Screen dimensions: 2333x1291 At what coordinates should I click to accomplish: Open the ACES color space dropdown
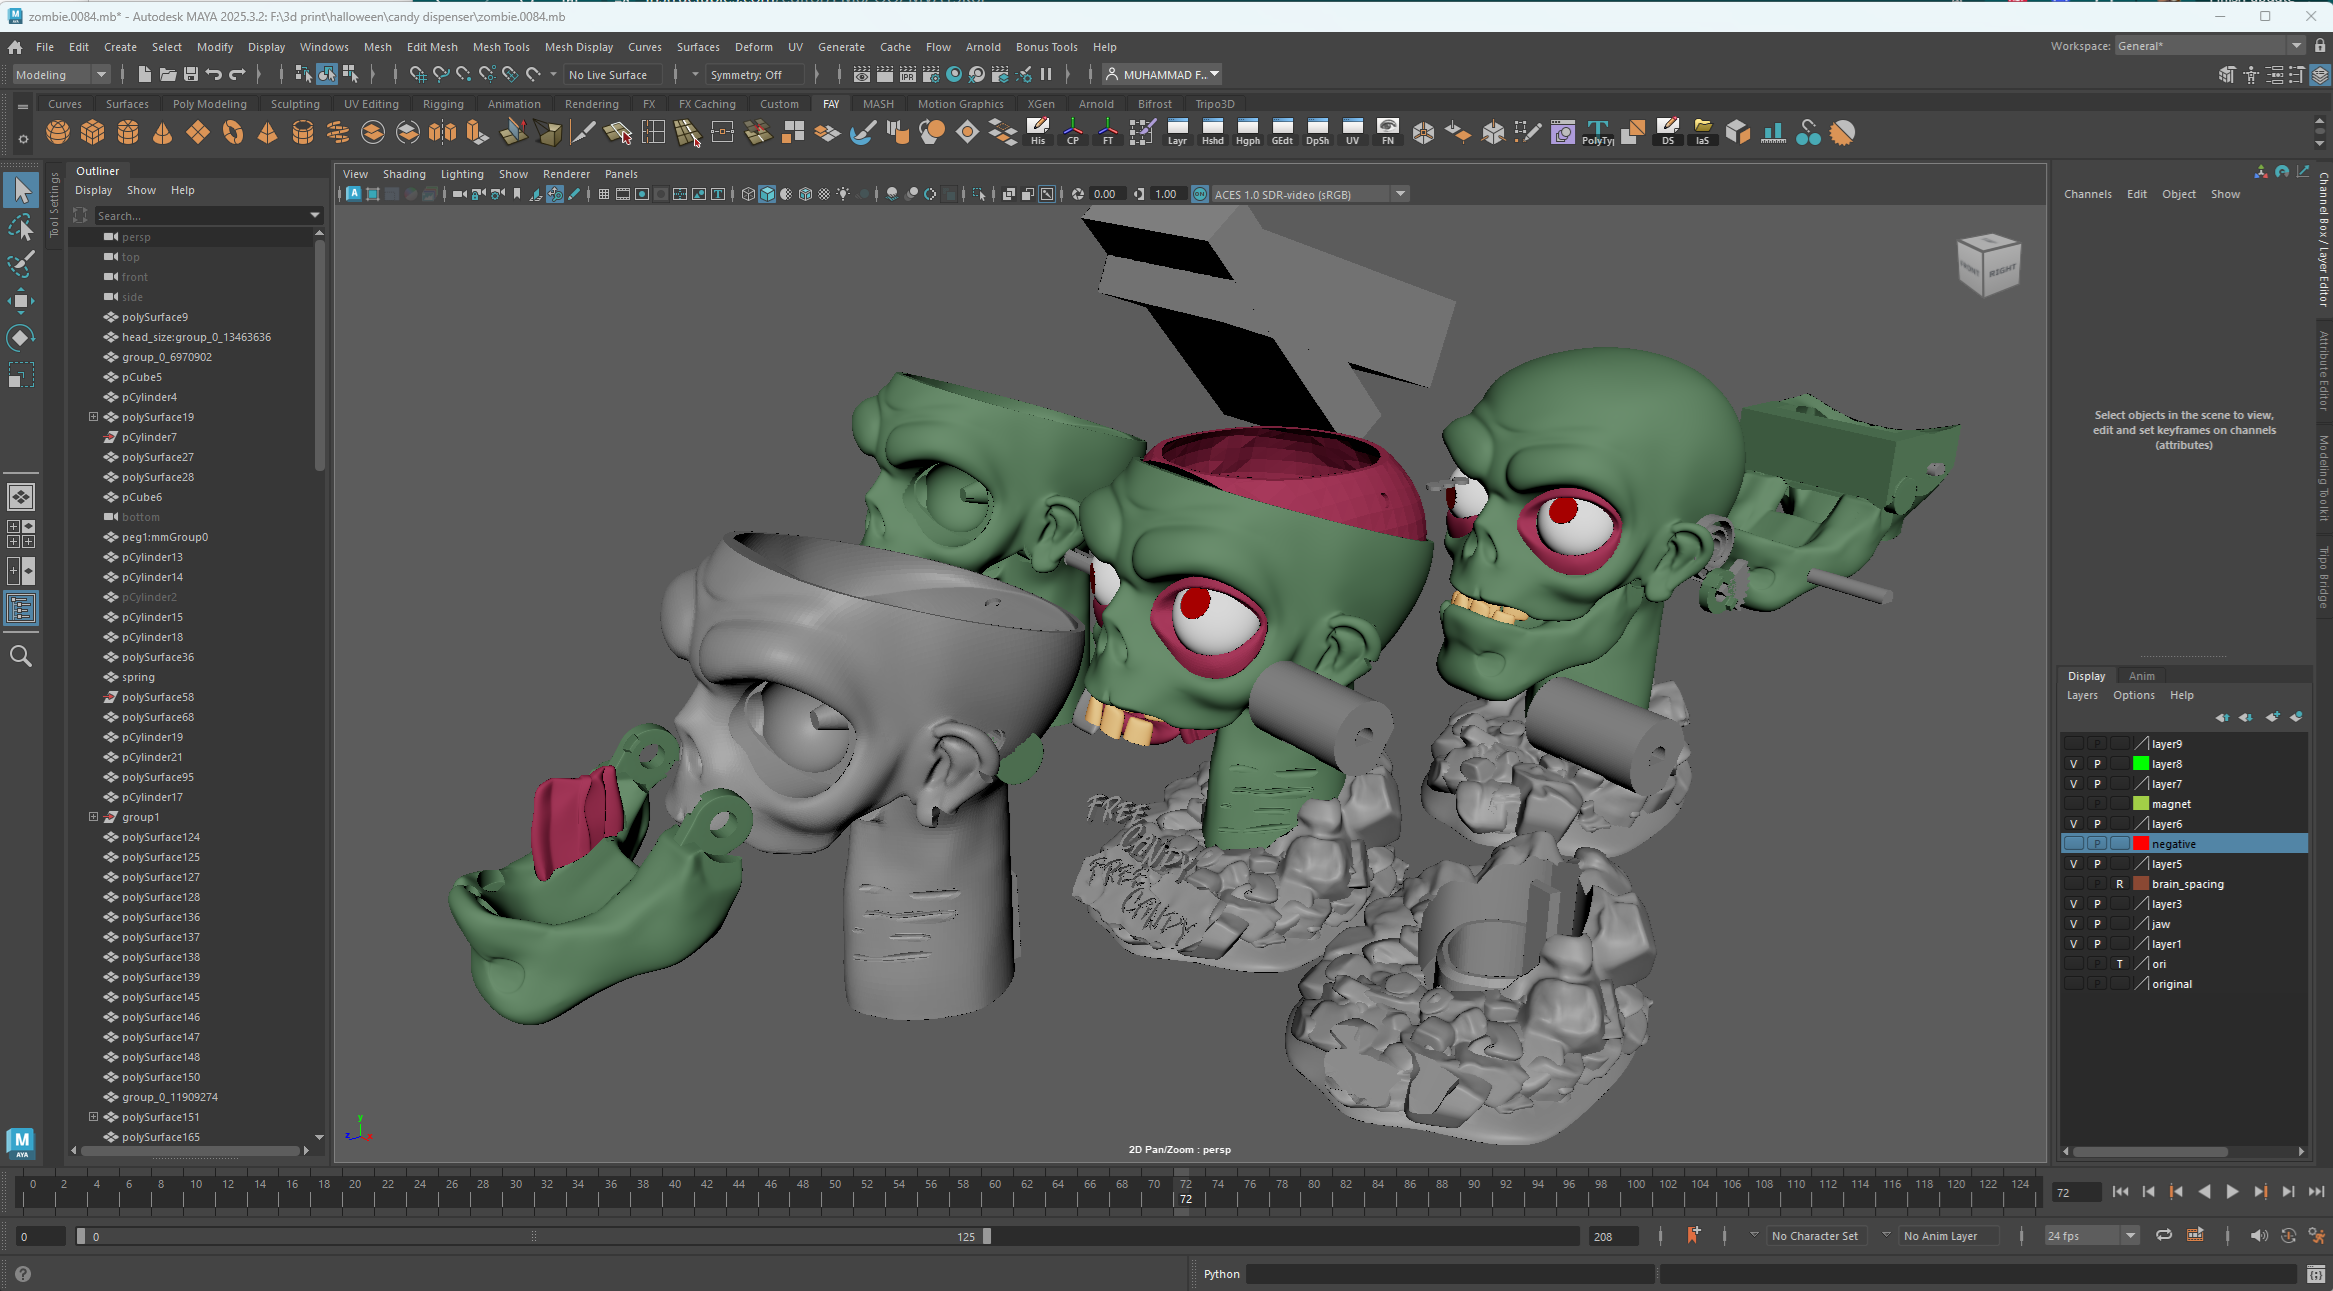tap(1310, 194)
